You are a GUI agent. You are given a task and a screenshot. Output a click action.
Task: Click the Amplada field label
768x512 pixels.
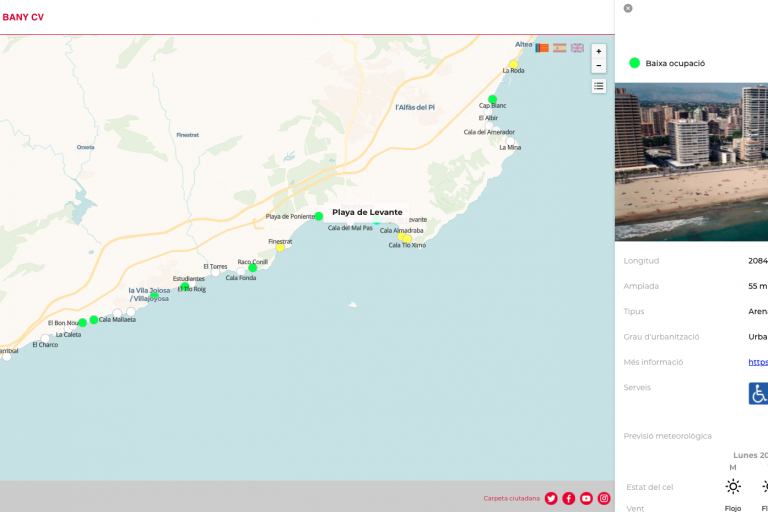[x=641, y=286]
